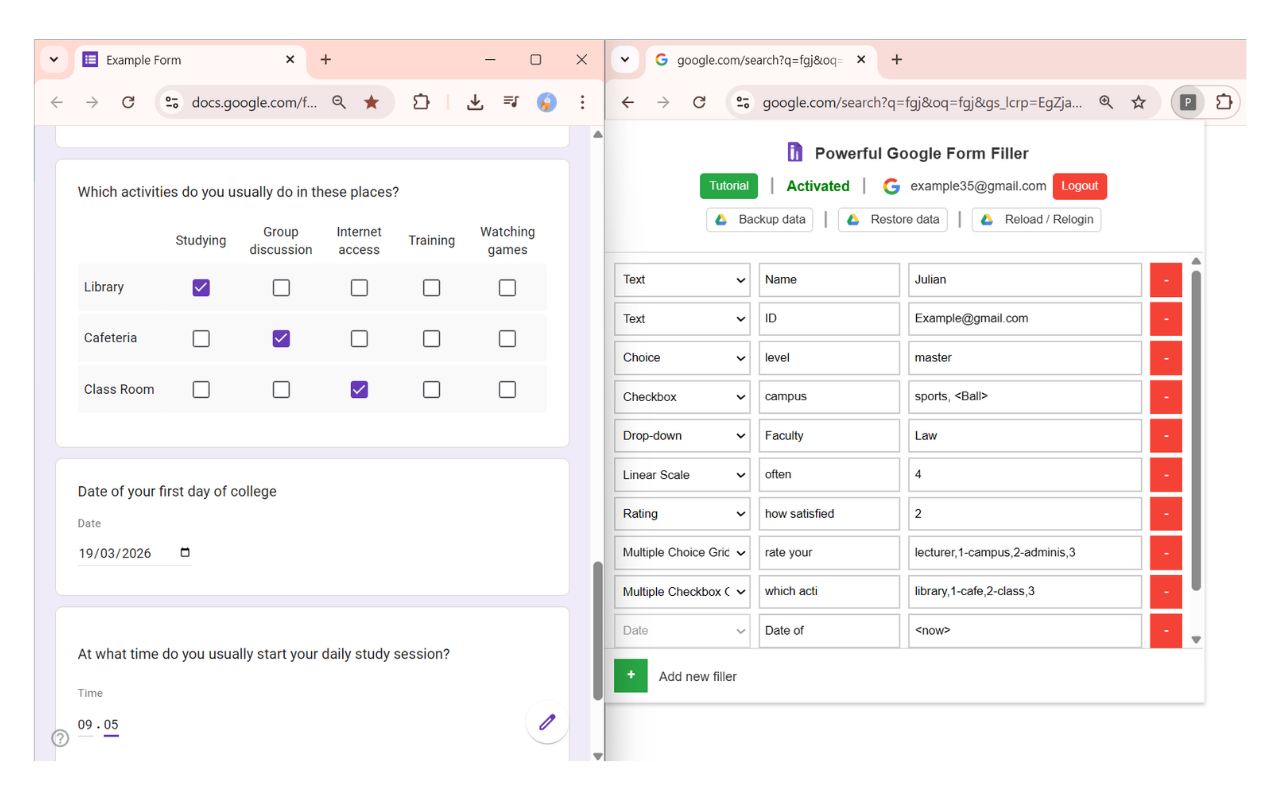The height and width of the screenshot is (800, 1280).
Task: Check Cafeteria Training checkbox
Action: click(x=431, y=338)
